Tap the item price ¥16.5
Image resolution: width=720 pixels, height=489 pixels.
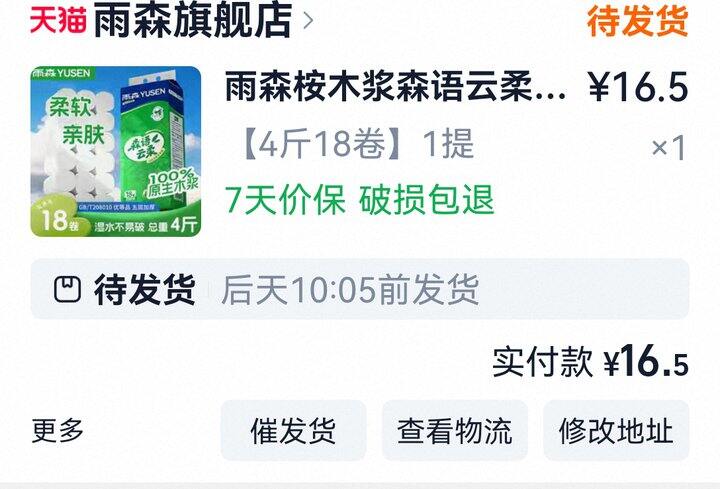coord(638,86)
